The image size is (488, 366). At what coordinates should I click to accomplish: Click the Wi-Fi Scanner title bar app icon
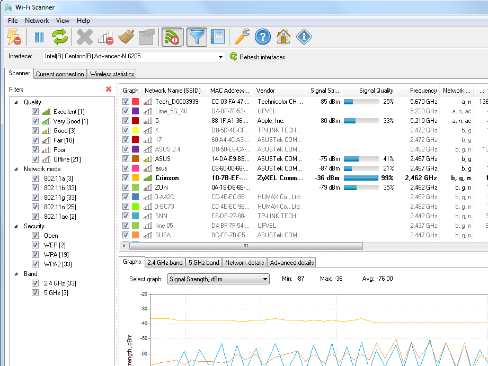[8, 7]
